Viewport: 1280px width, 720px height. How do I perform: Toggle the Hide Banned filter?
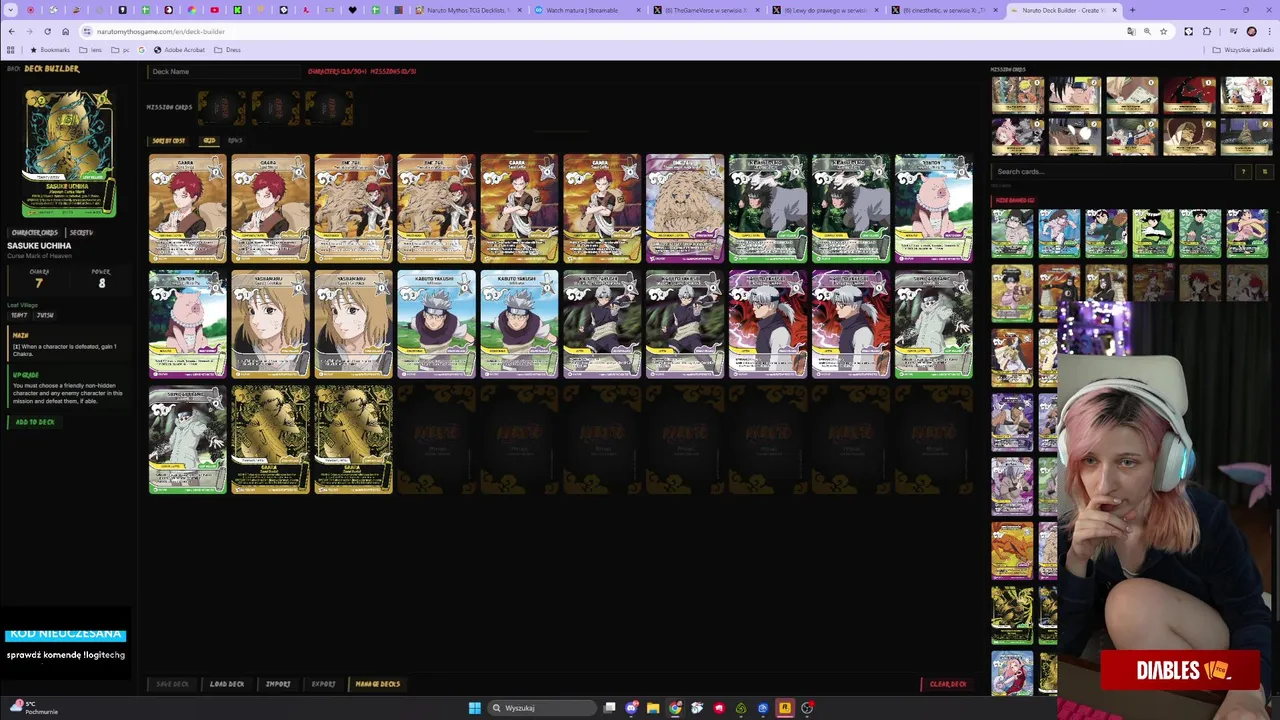[1014, 200]
